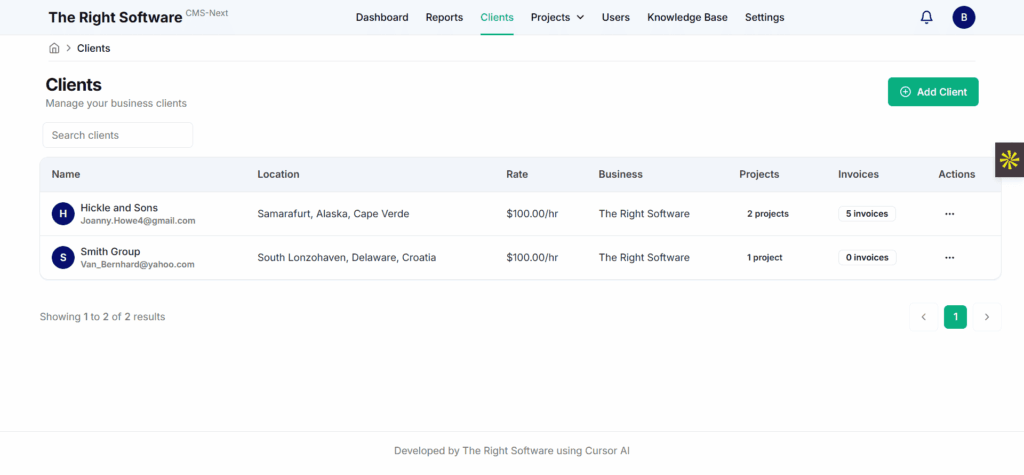Click the notification bell icon
Screen dimensions: 1024x475
point(926,18)
